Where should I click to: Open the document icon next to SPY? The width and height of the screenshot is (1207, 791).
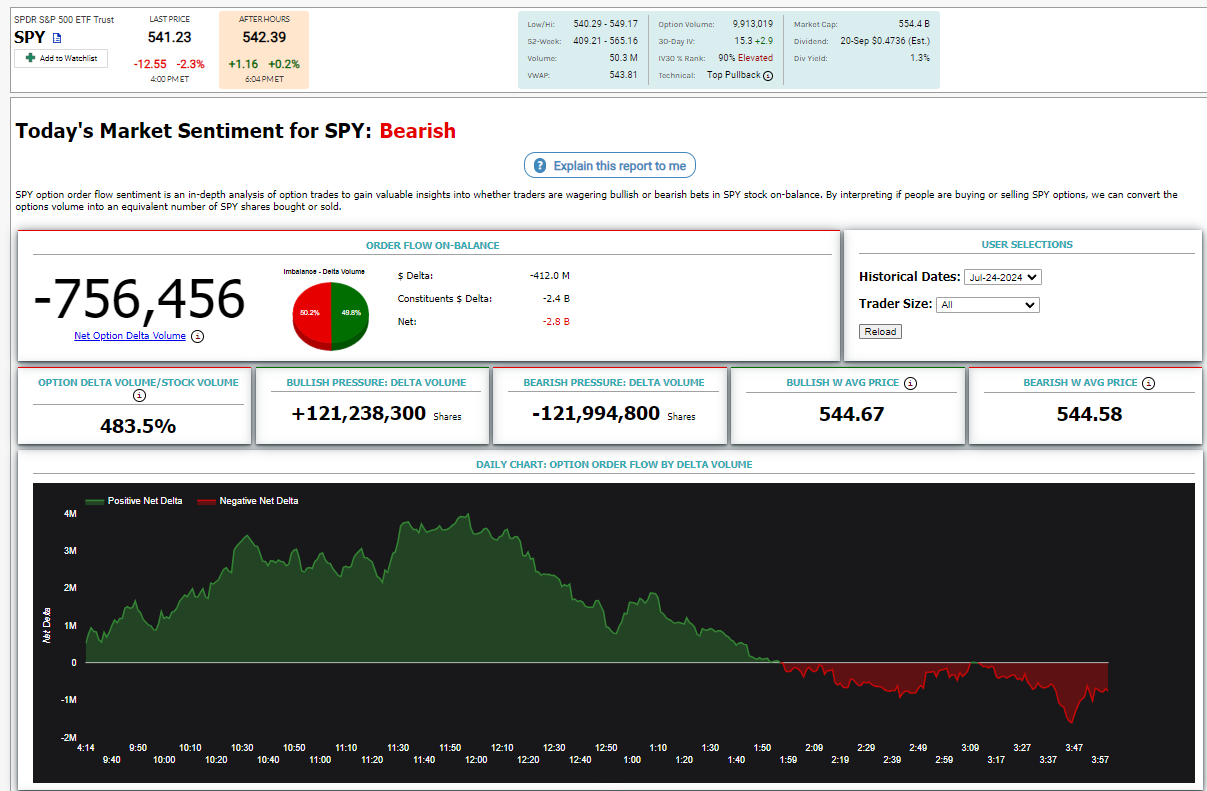(x=57, y=38)
